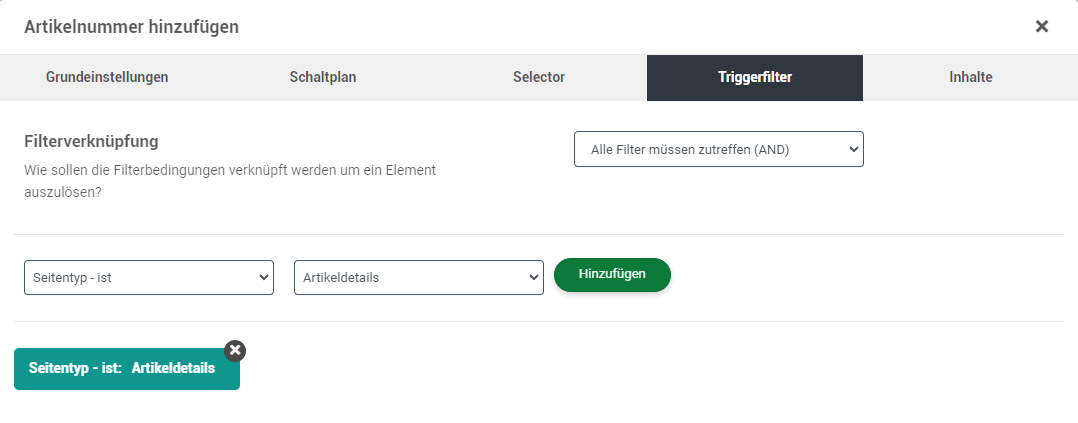The height and width of the screenshot is (423, 1078).
Task: Open the Artikeldetails value dropdown
Action: point(419,277)
